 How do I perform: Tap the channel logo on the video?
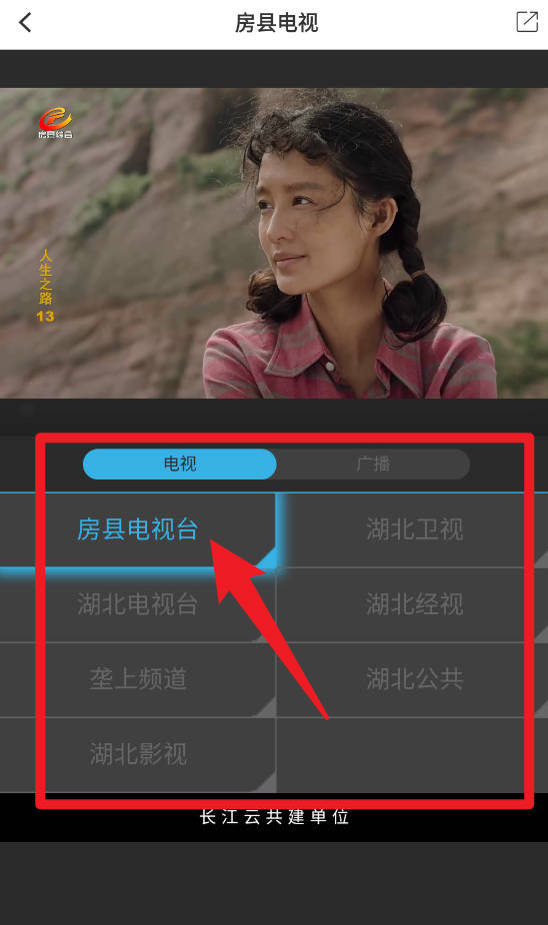[x=55, y=123]
